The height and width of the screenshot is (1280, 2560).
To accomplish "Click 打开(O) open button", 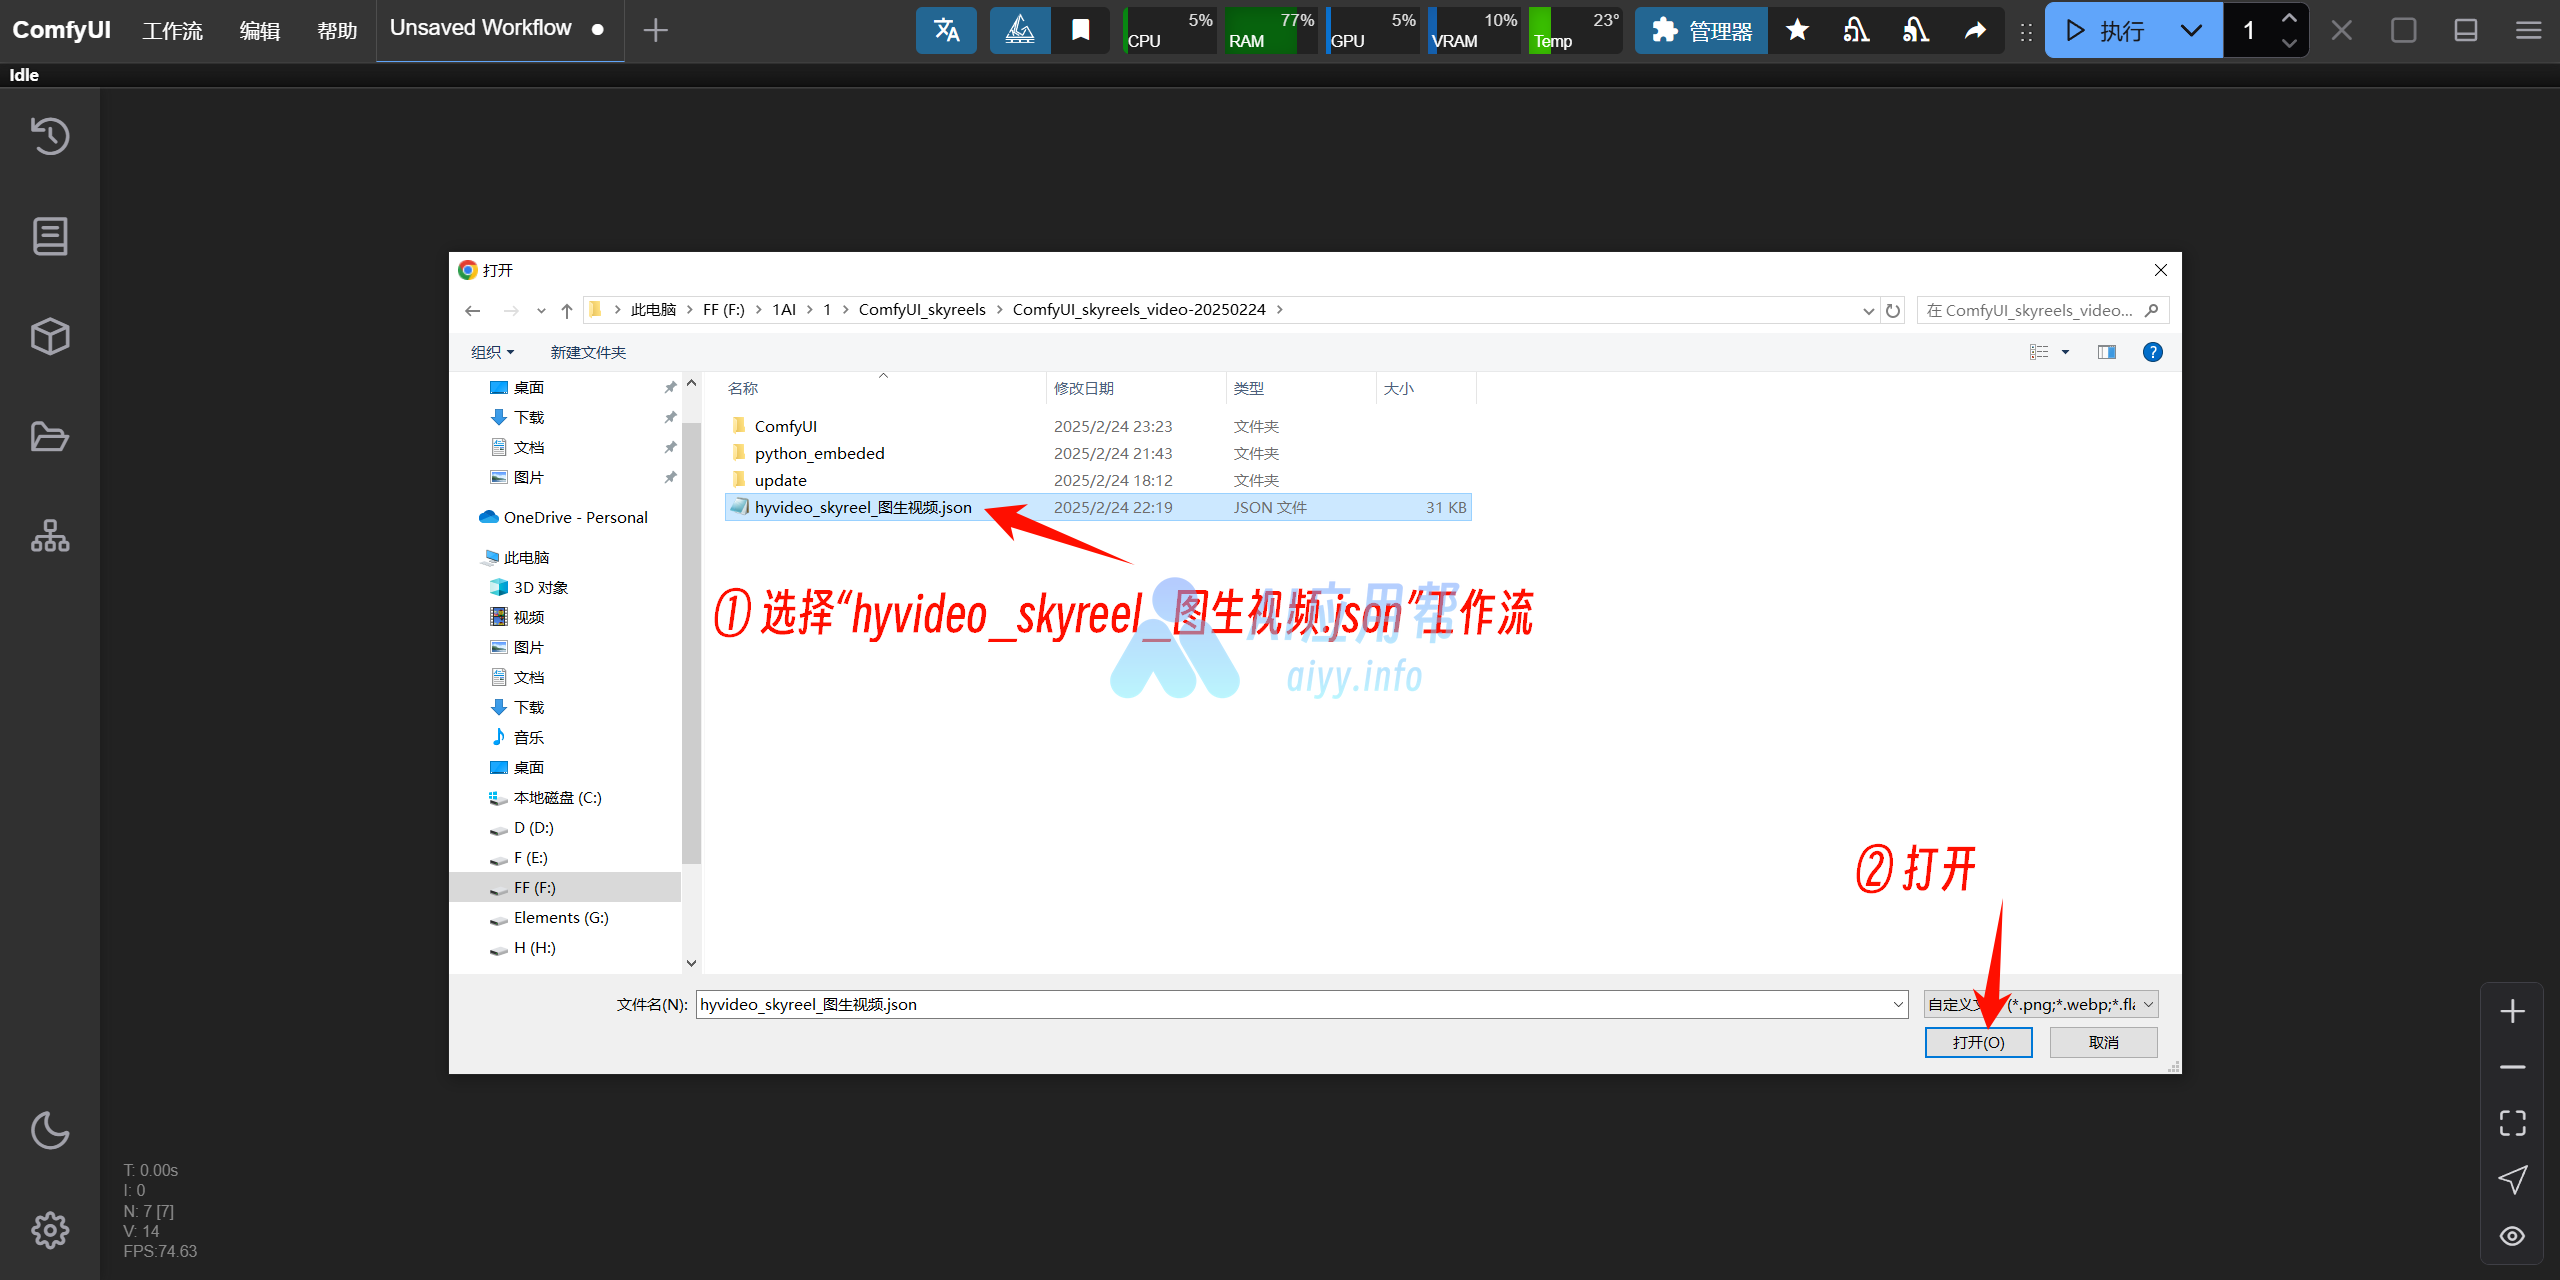I will 1978,1042.
